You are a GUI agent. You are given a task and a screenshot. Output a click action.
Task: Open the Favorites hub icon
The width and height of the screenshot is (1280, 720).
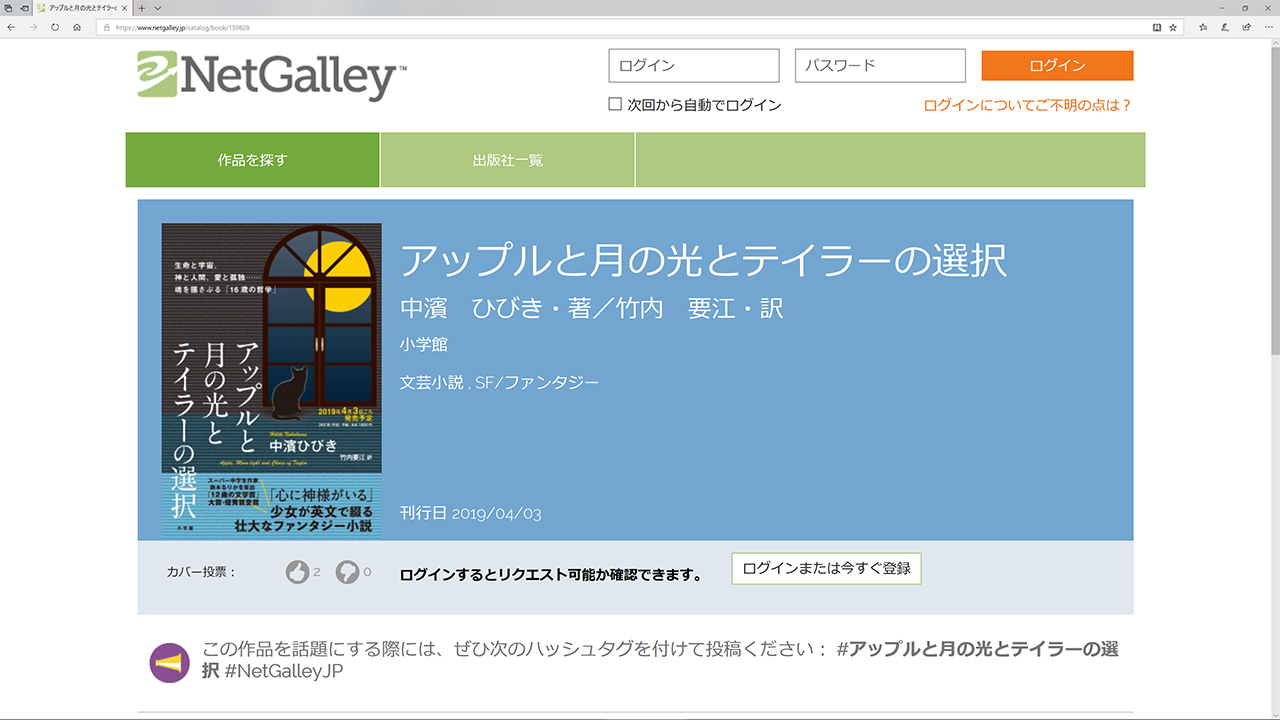[x=1203, y=27]
